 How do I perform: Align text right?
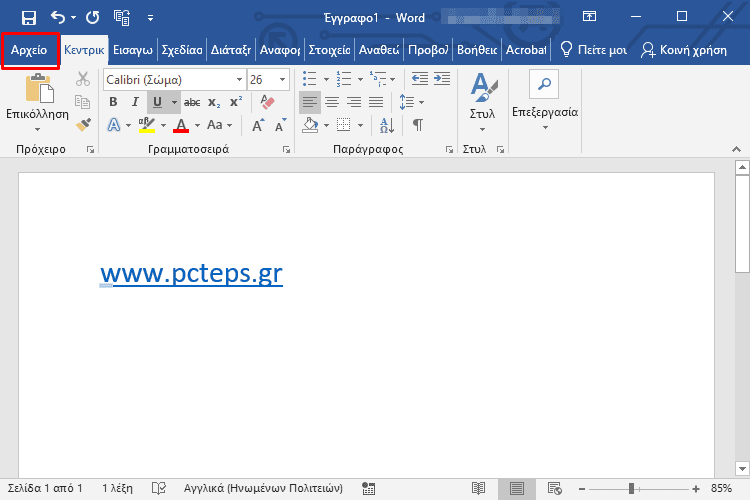coord(354,102)
